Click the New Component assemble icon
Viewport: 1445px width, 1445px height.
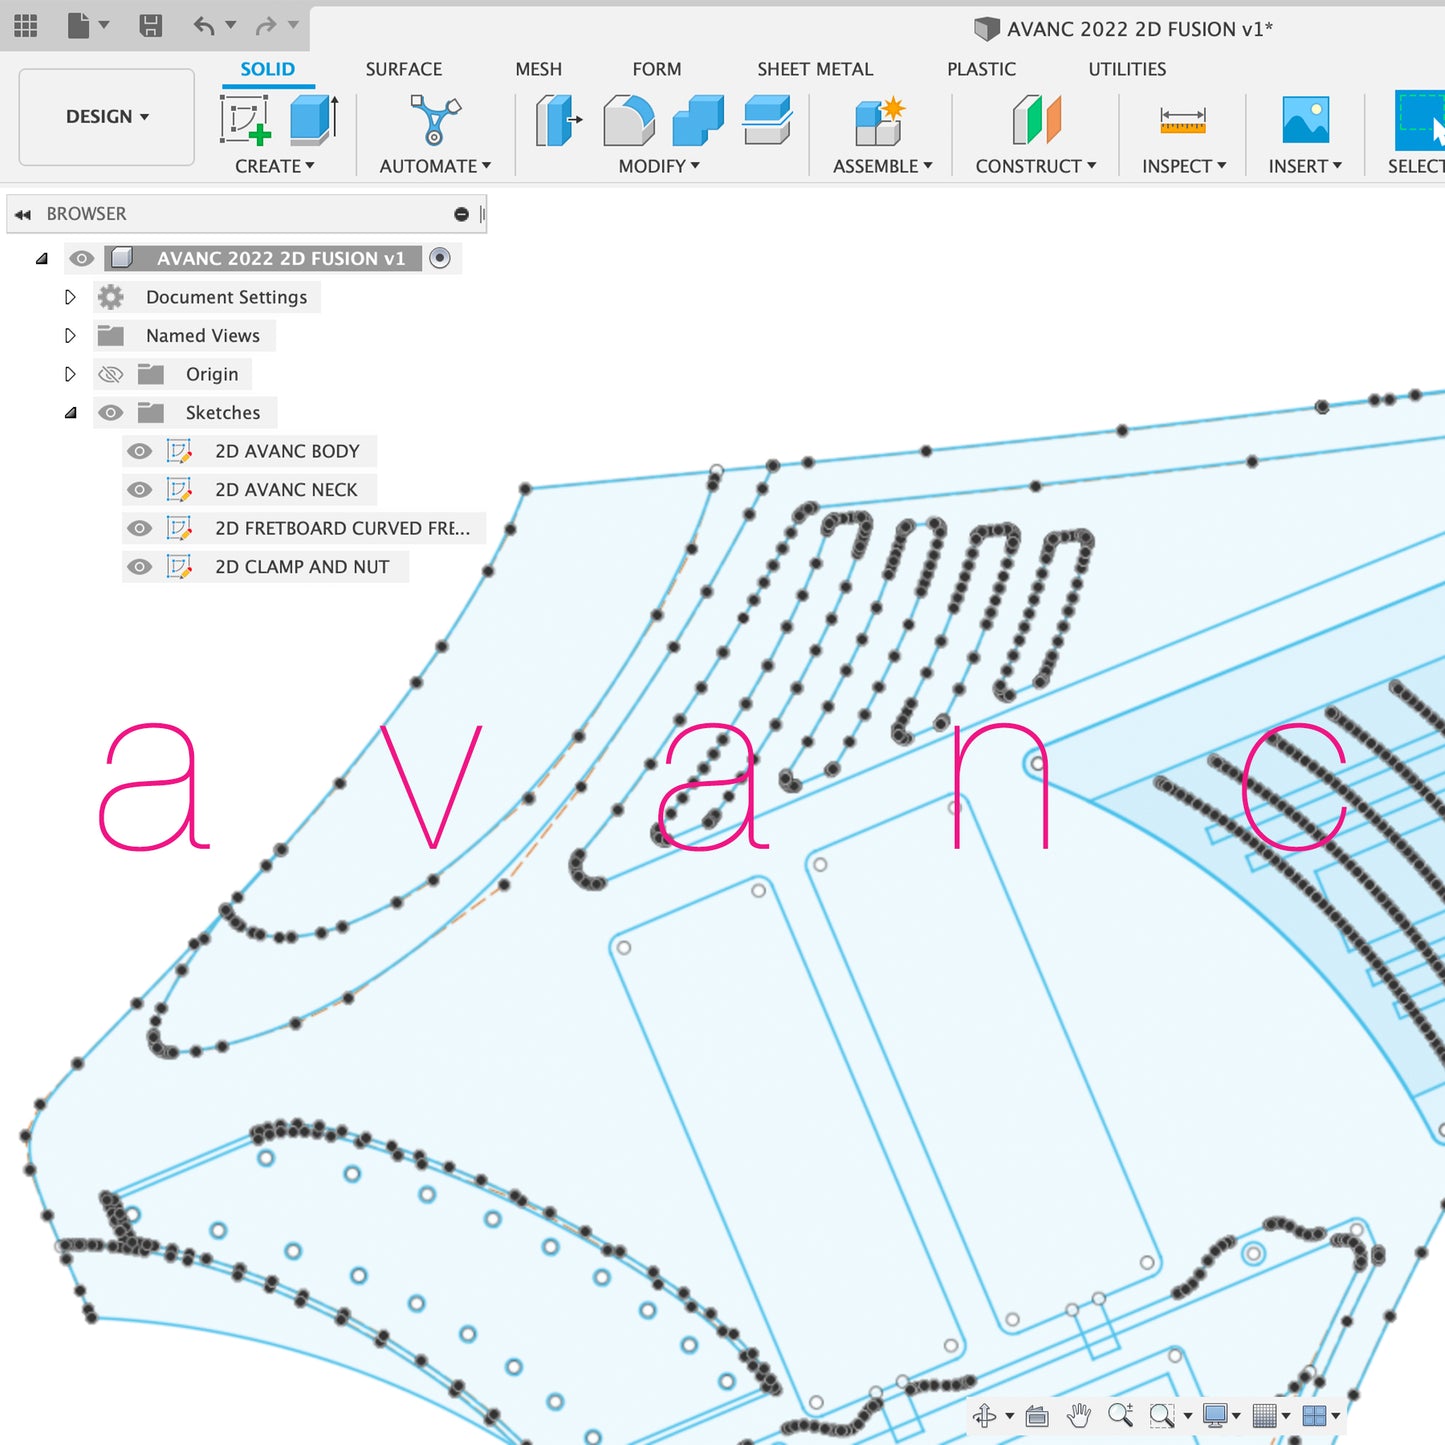click(879, 120)
